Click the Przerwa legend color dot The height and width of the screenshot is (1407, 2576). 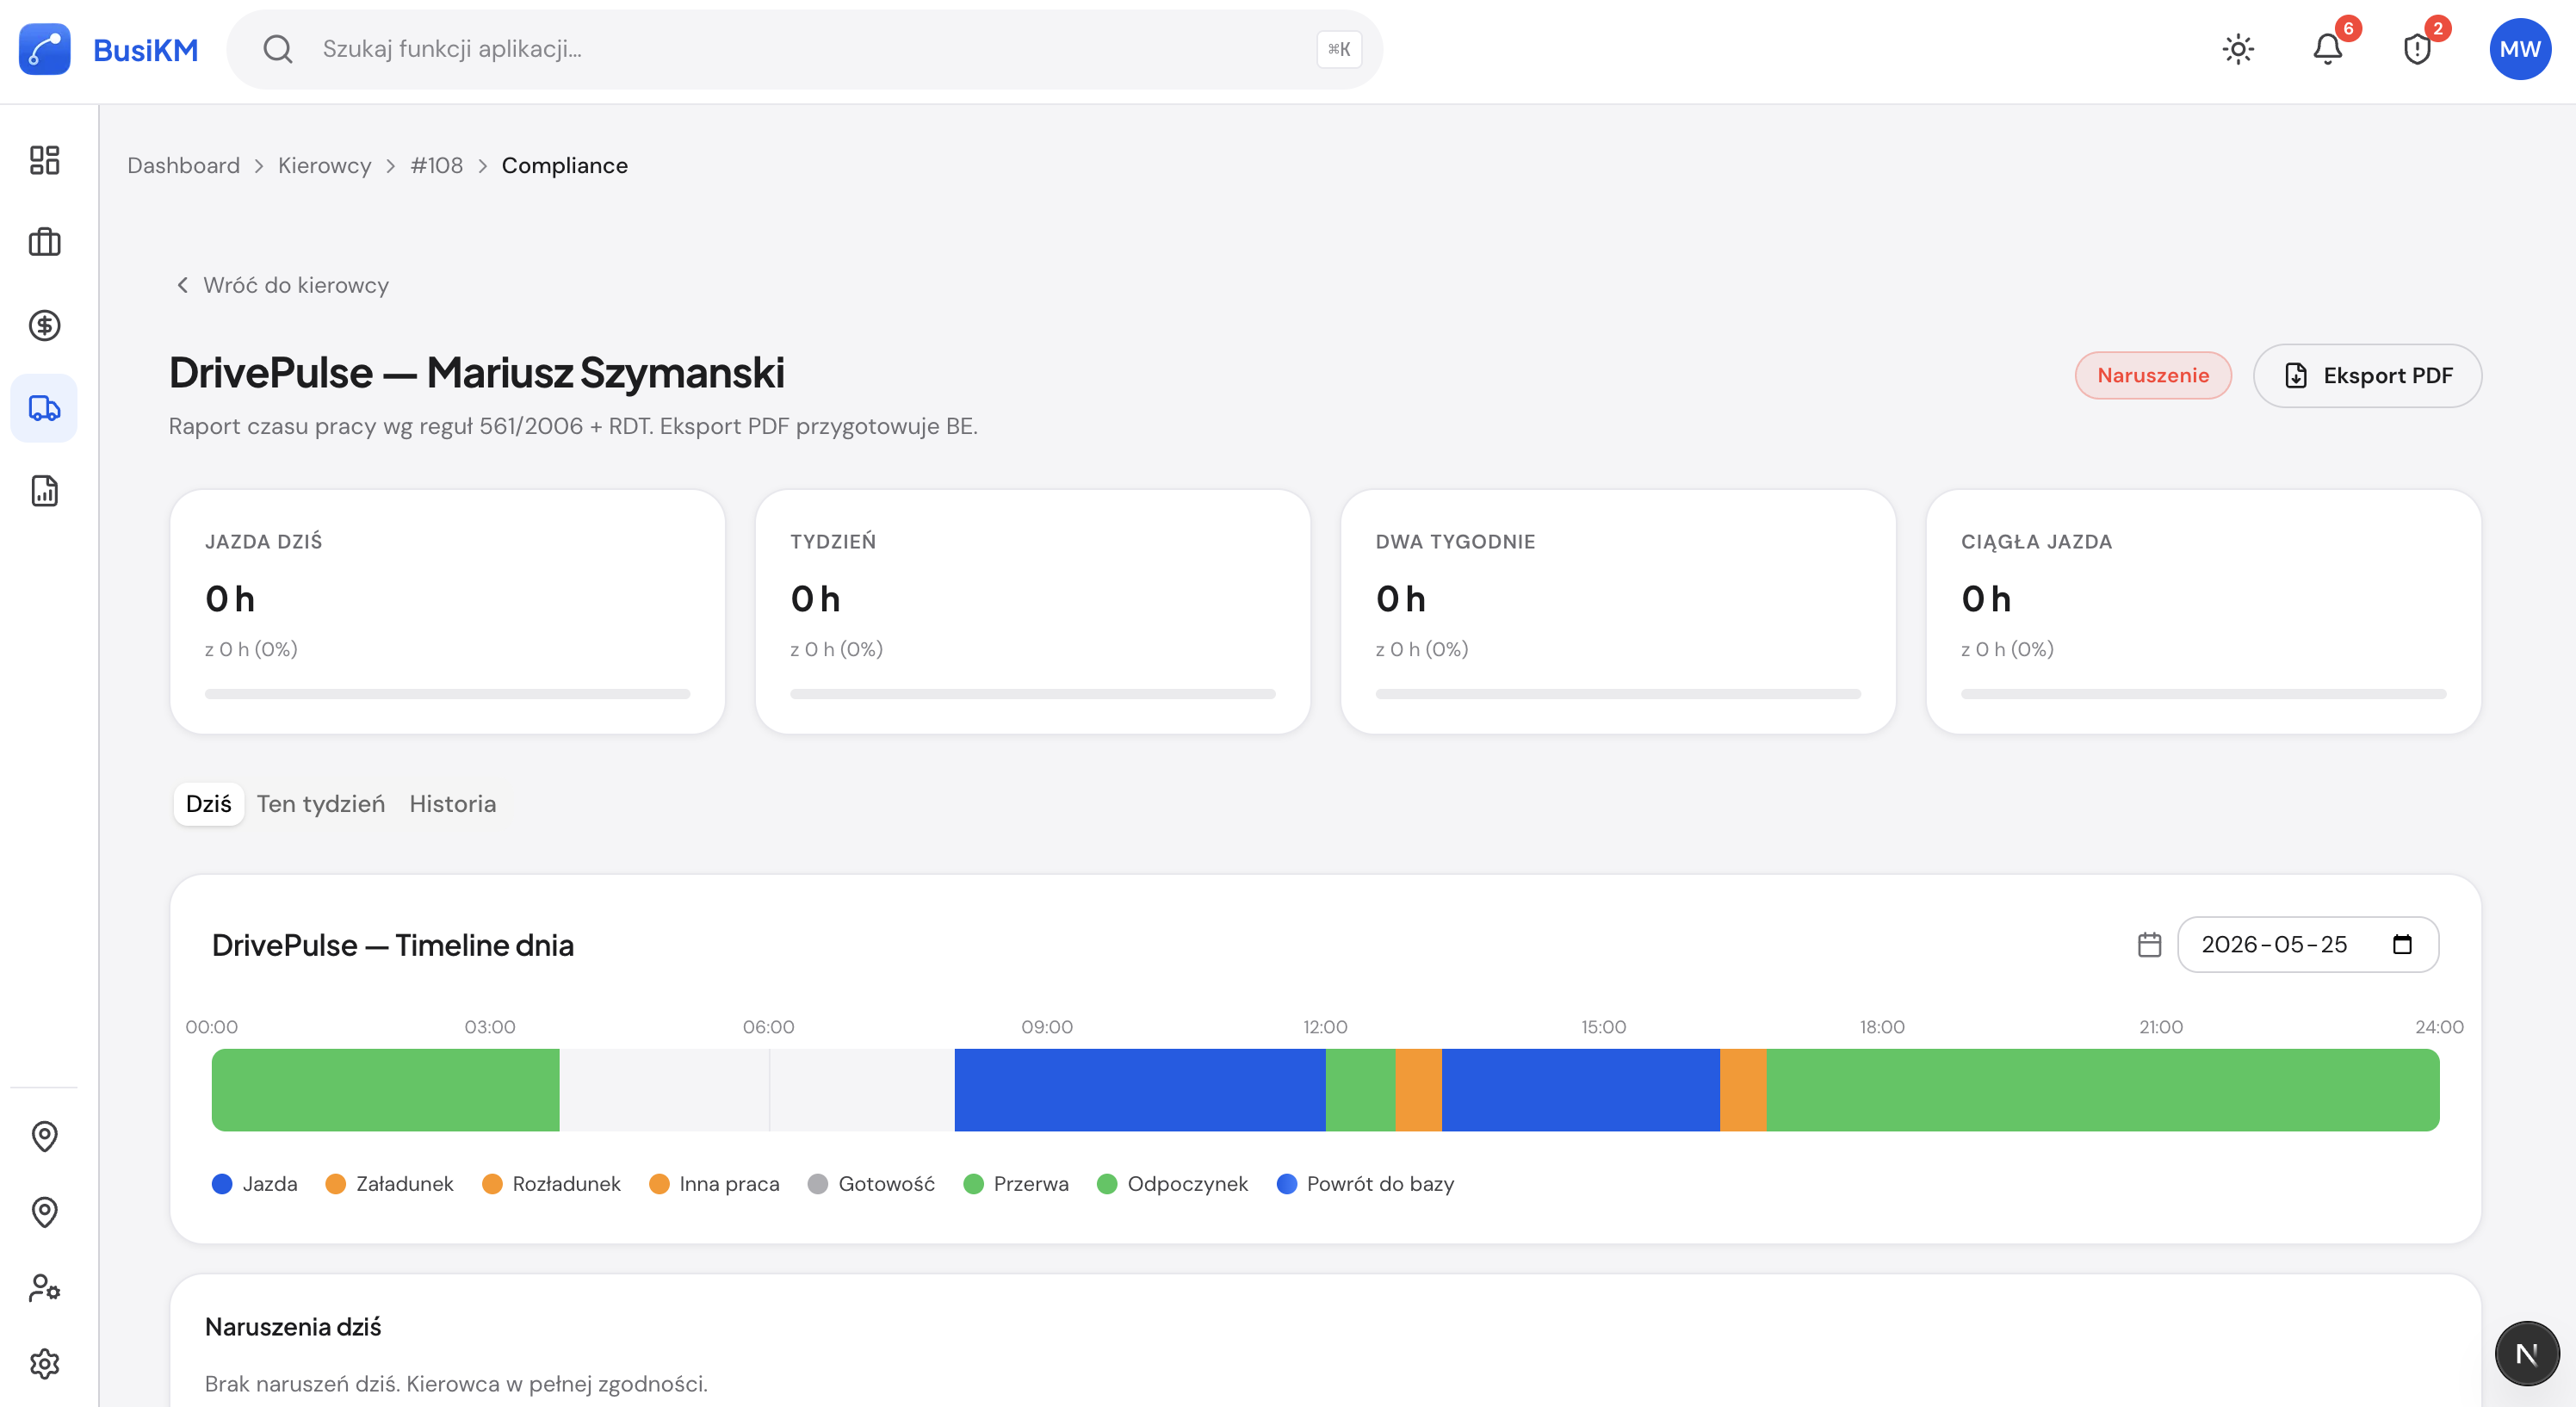click(973, 1184)
